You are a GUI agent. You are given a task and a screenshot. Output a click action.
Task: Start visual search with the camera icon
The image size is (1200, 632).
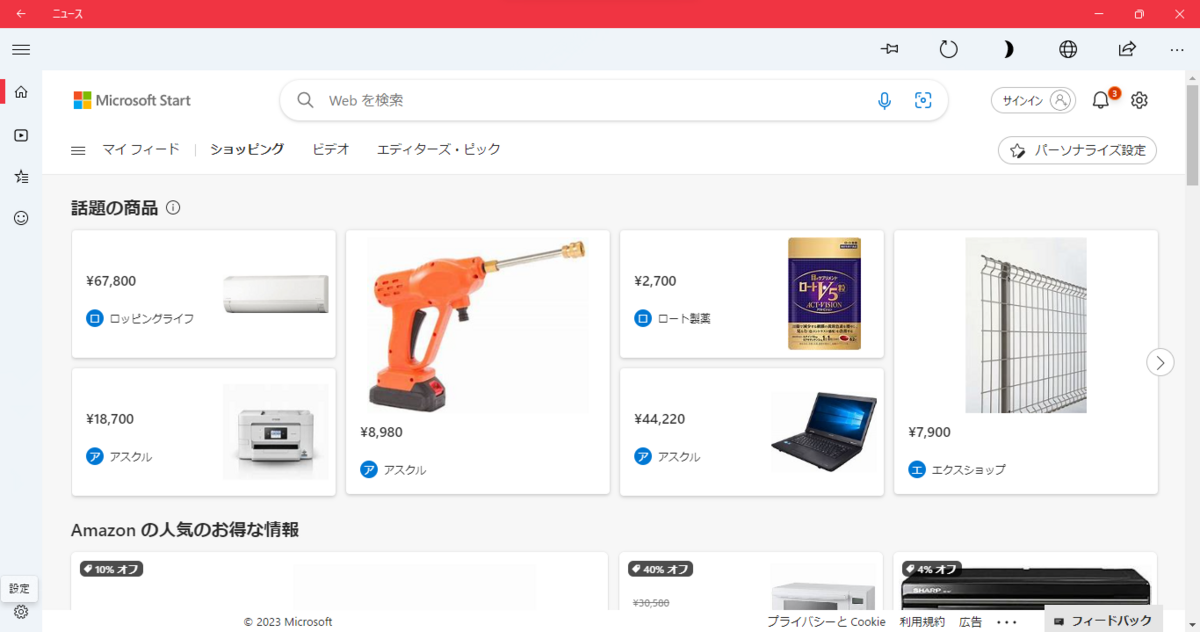click(923, 100)
